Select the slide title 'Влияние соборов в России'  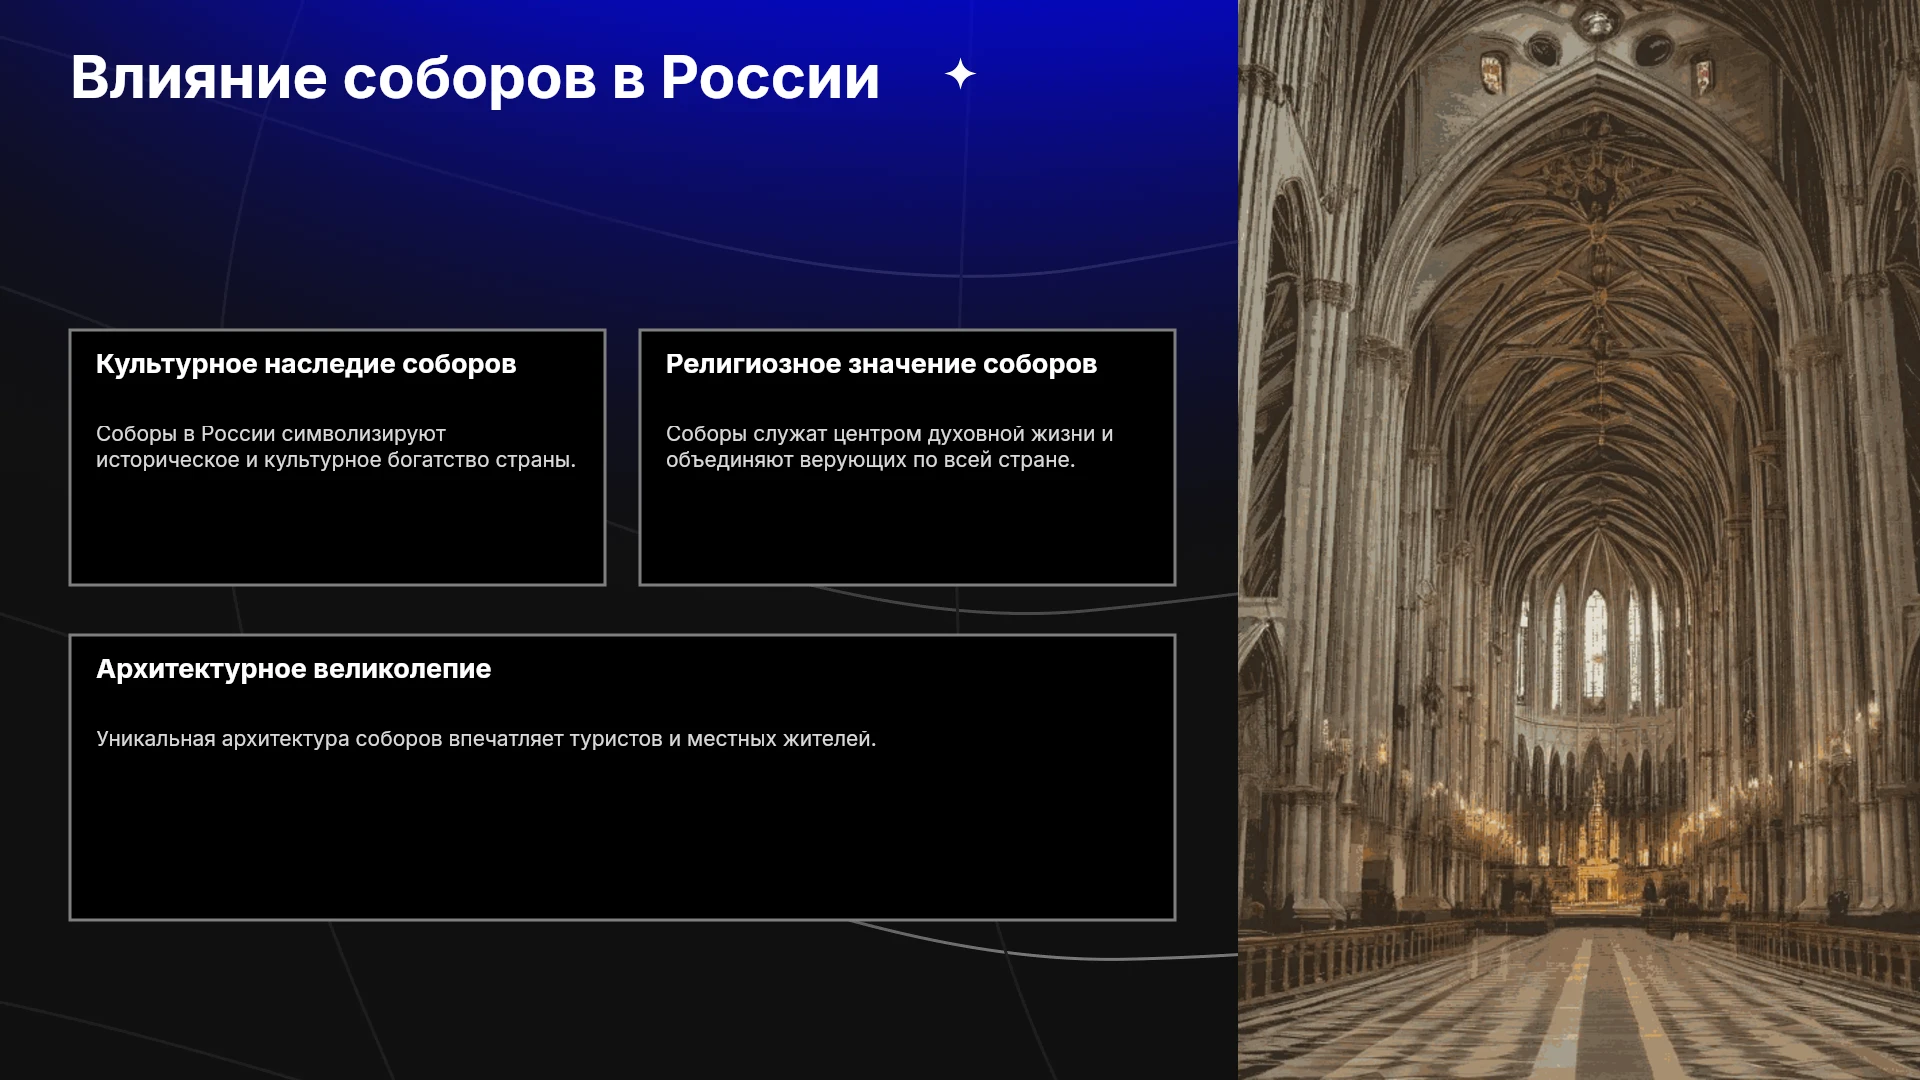click(x=475, y=78)
